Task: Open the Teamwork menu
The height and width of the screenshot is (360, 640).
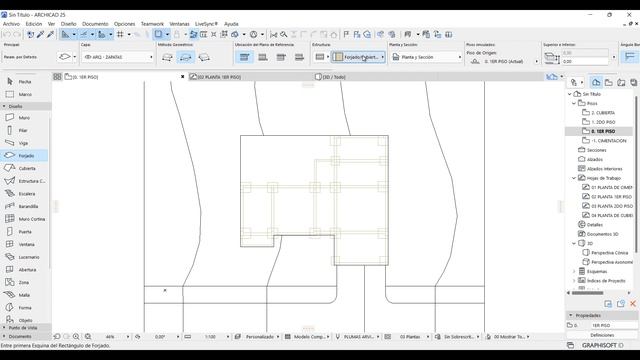Action: (x=152, y=24)
